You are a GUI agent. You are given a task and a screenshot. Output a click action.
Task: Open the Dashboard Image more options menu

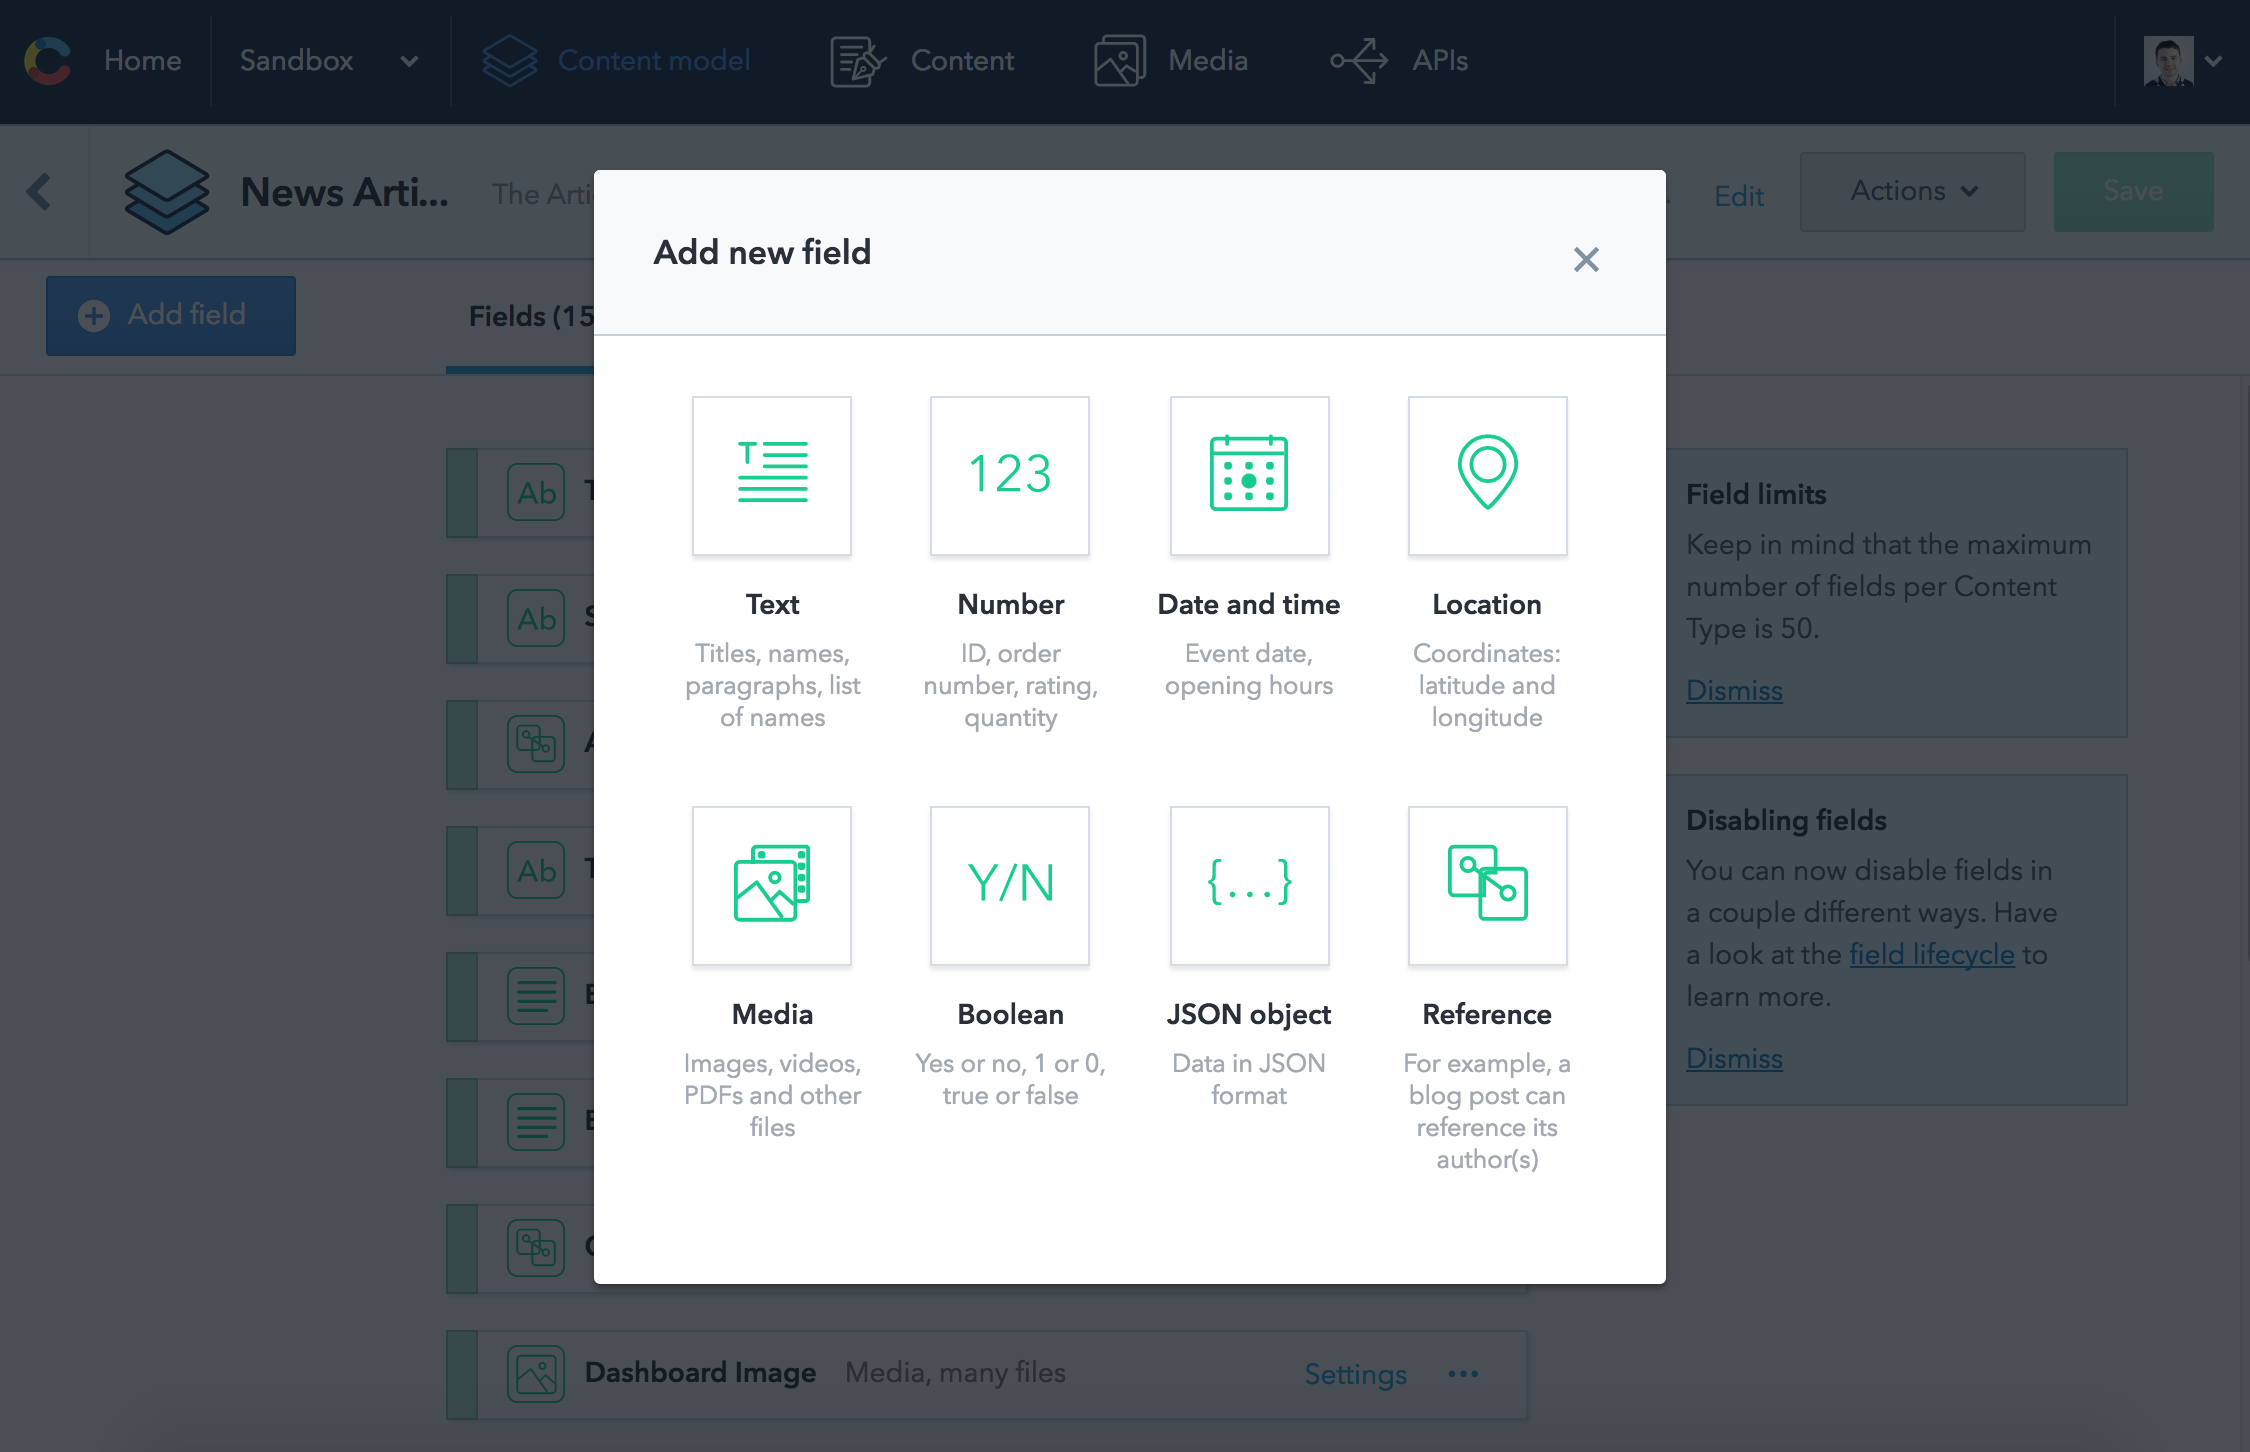pos(1462,1374)
